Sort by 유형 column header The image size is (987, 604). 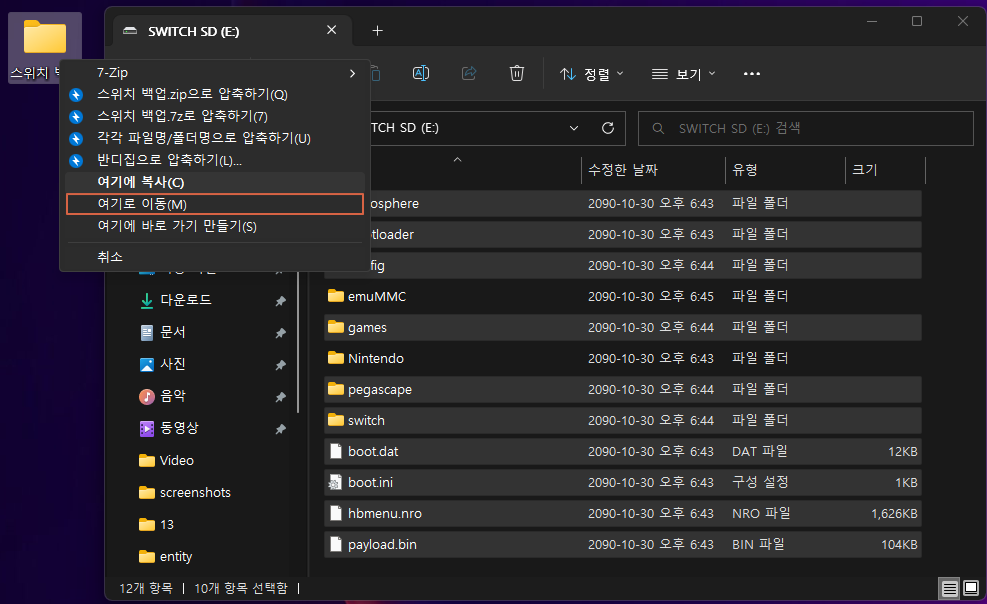click(x=784, y=170)
